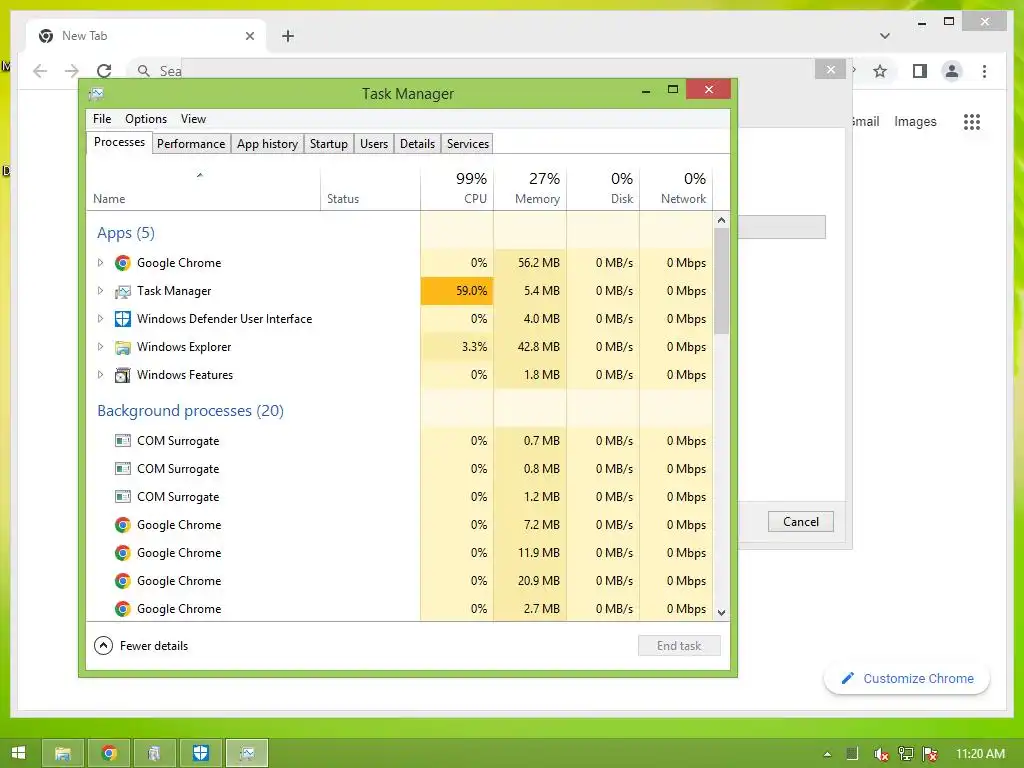Show hidden system tray icons arrow
Viewport: 1024px width, 768px height.
pos(827,754)
